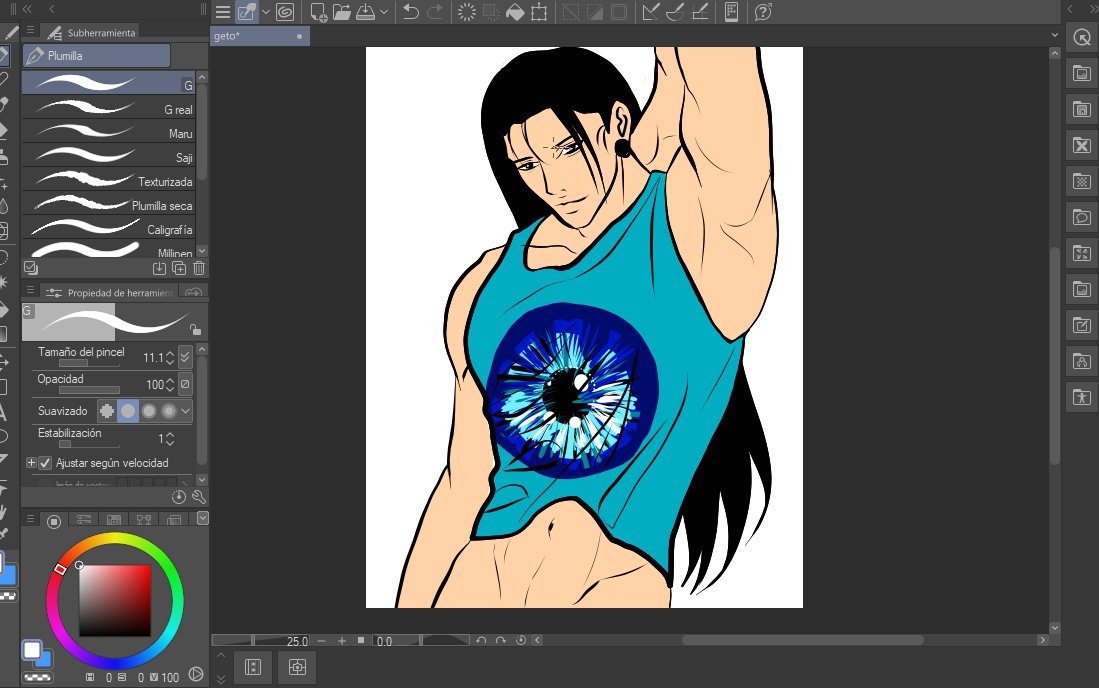Select the G real brush
Image resolution: width=1099 pixels, height=688 pixels.
tap(109, 108)
